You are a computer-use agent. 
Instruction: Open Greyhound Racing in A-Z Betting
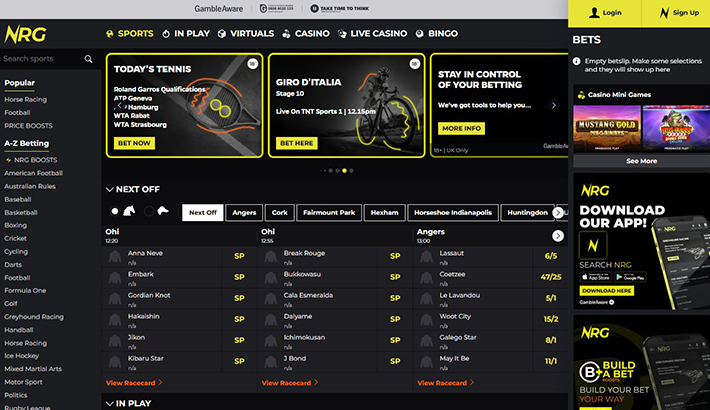tap(34, 317)
